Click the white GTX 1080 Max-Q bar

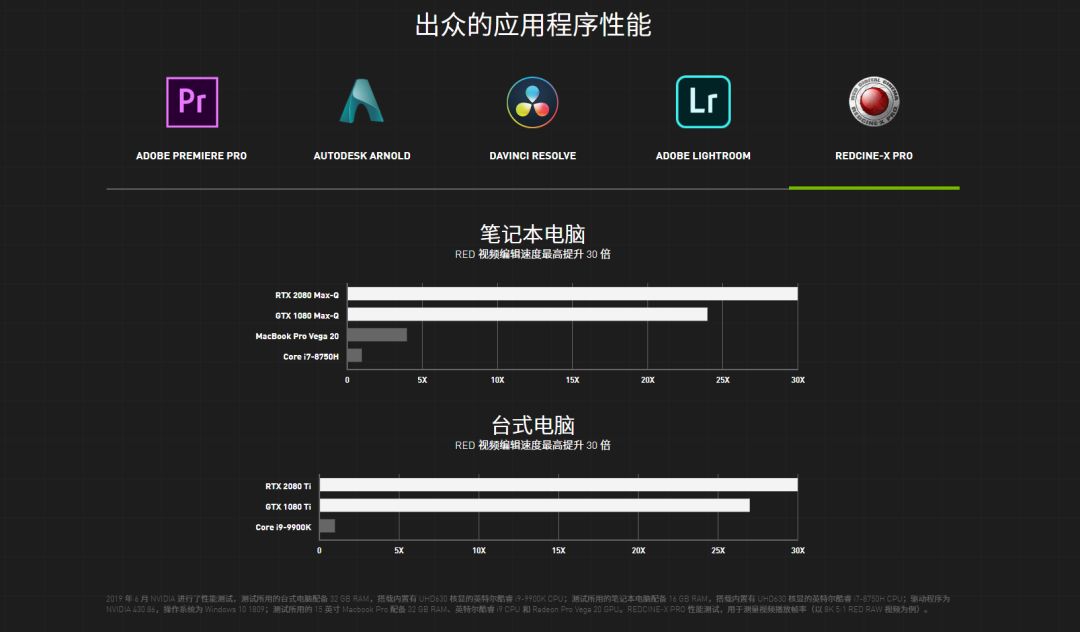(528, 315)
